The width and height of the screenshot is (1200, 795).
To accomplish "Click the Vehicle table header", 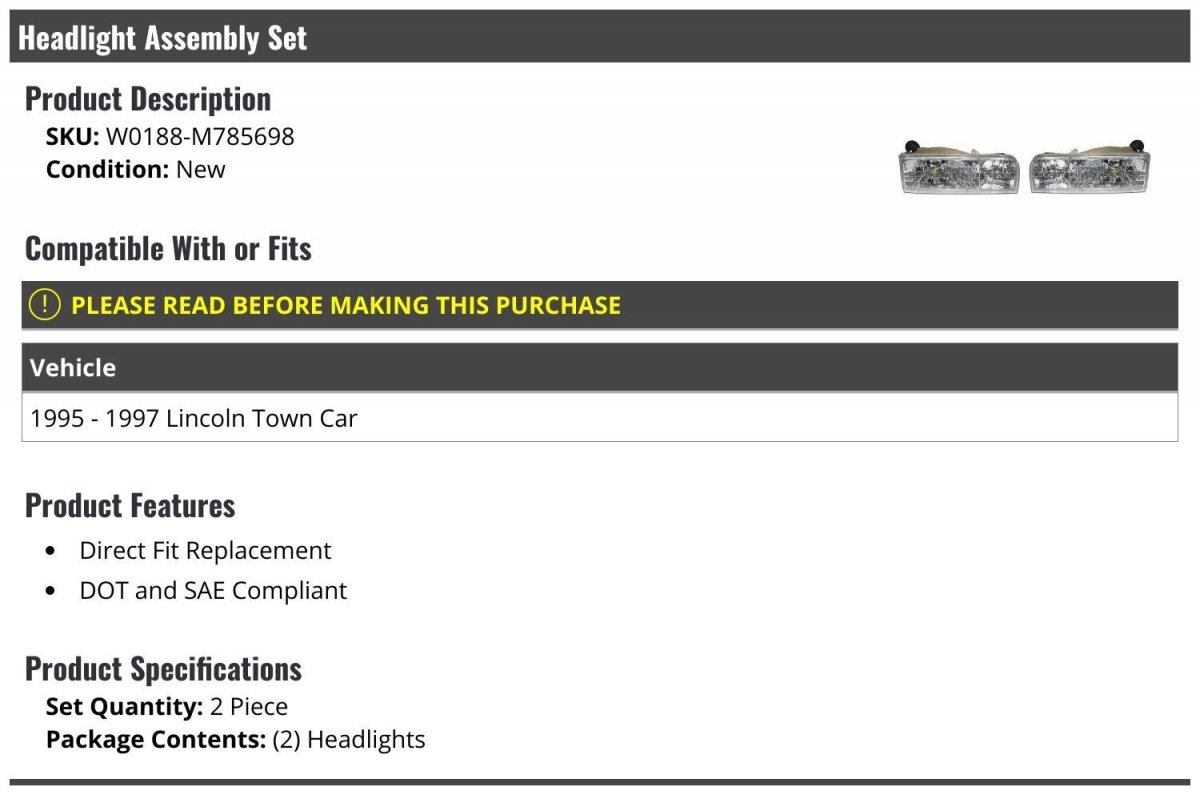I will pos(600,367).
